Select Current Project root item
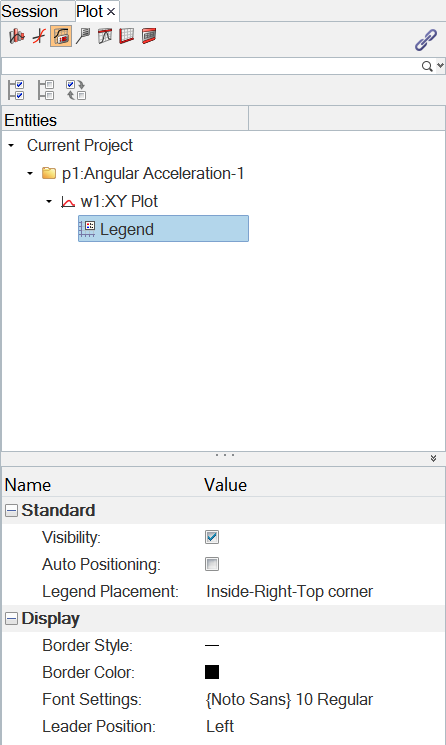The height and width of the screenshot is (745, 446). [x=80, y=145]
